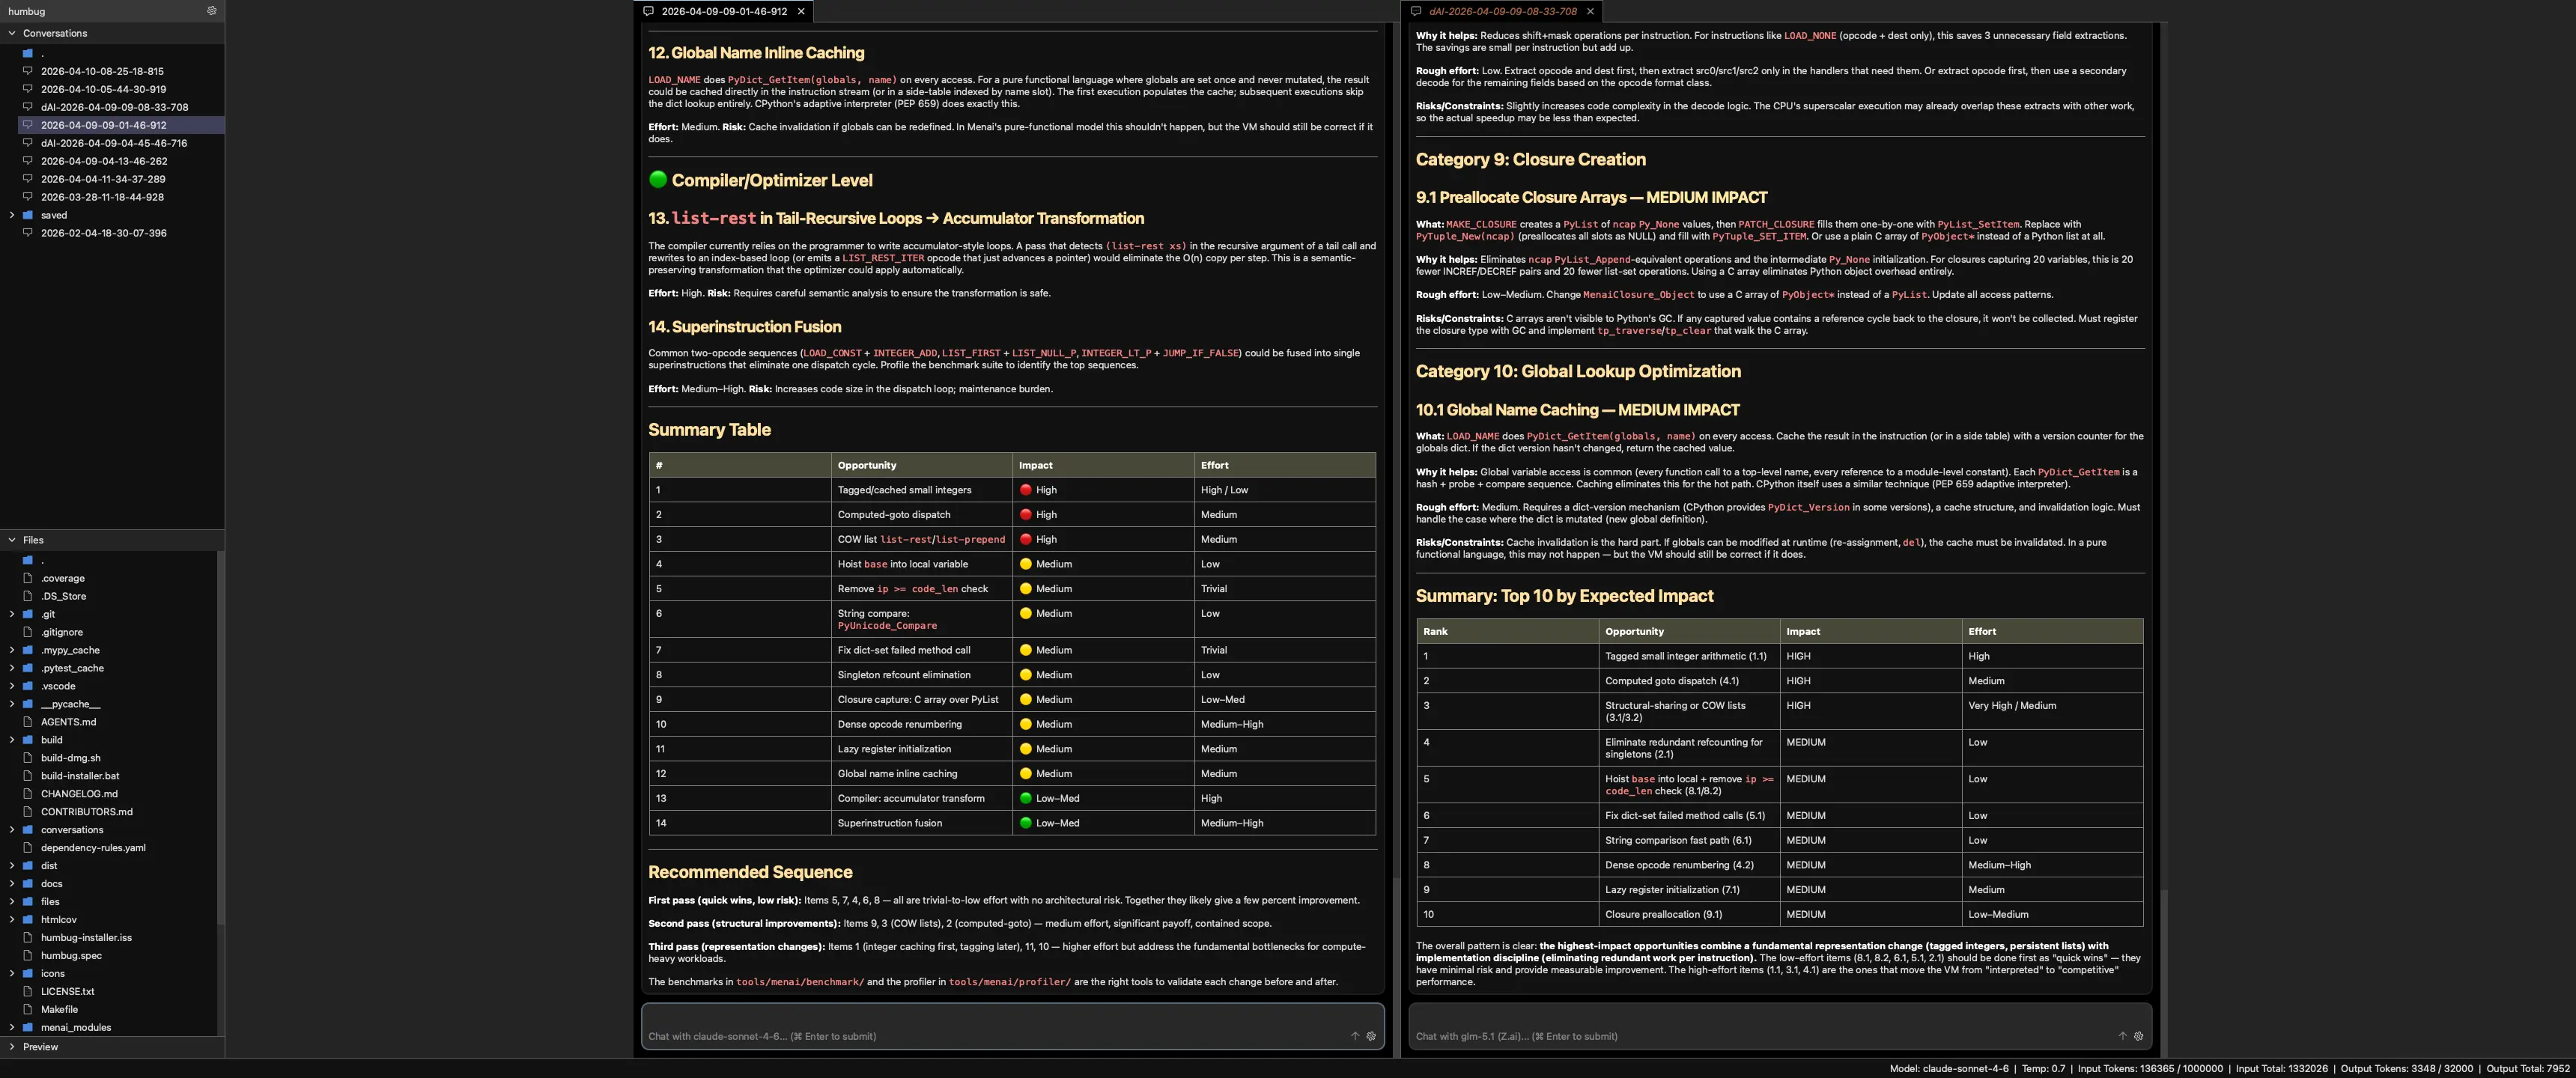Open settings gear in glm-5.1 chat box
The height and width of the screenshot is (1078, 2576).
click(2138, 1036)
